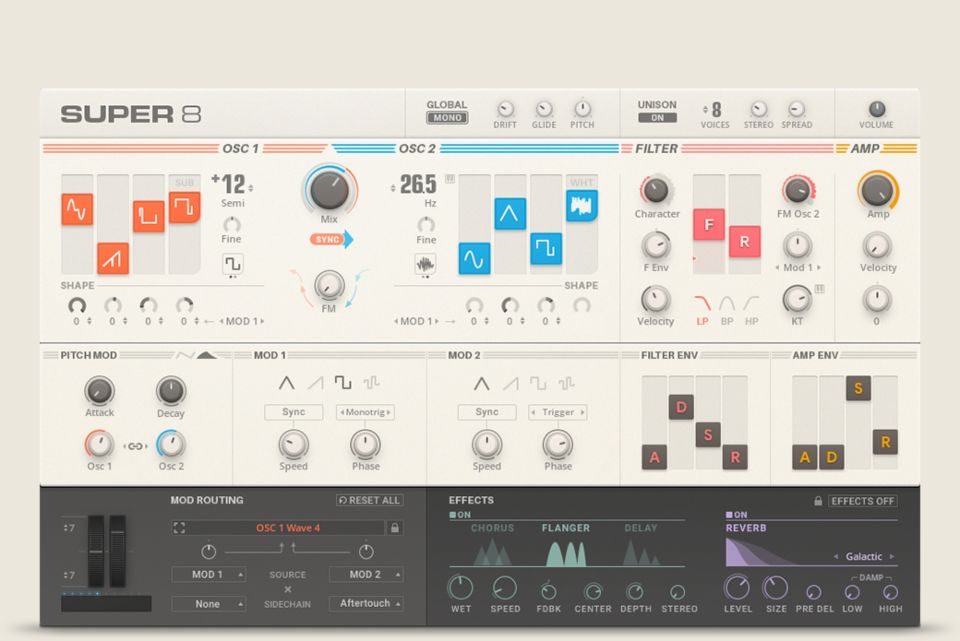The image size is (960, 641).
Task: Select the OSC 1 sawtooth wave block
Action: click(x=113, y=258)
